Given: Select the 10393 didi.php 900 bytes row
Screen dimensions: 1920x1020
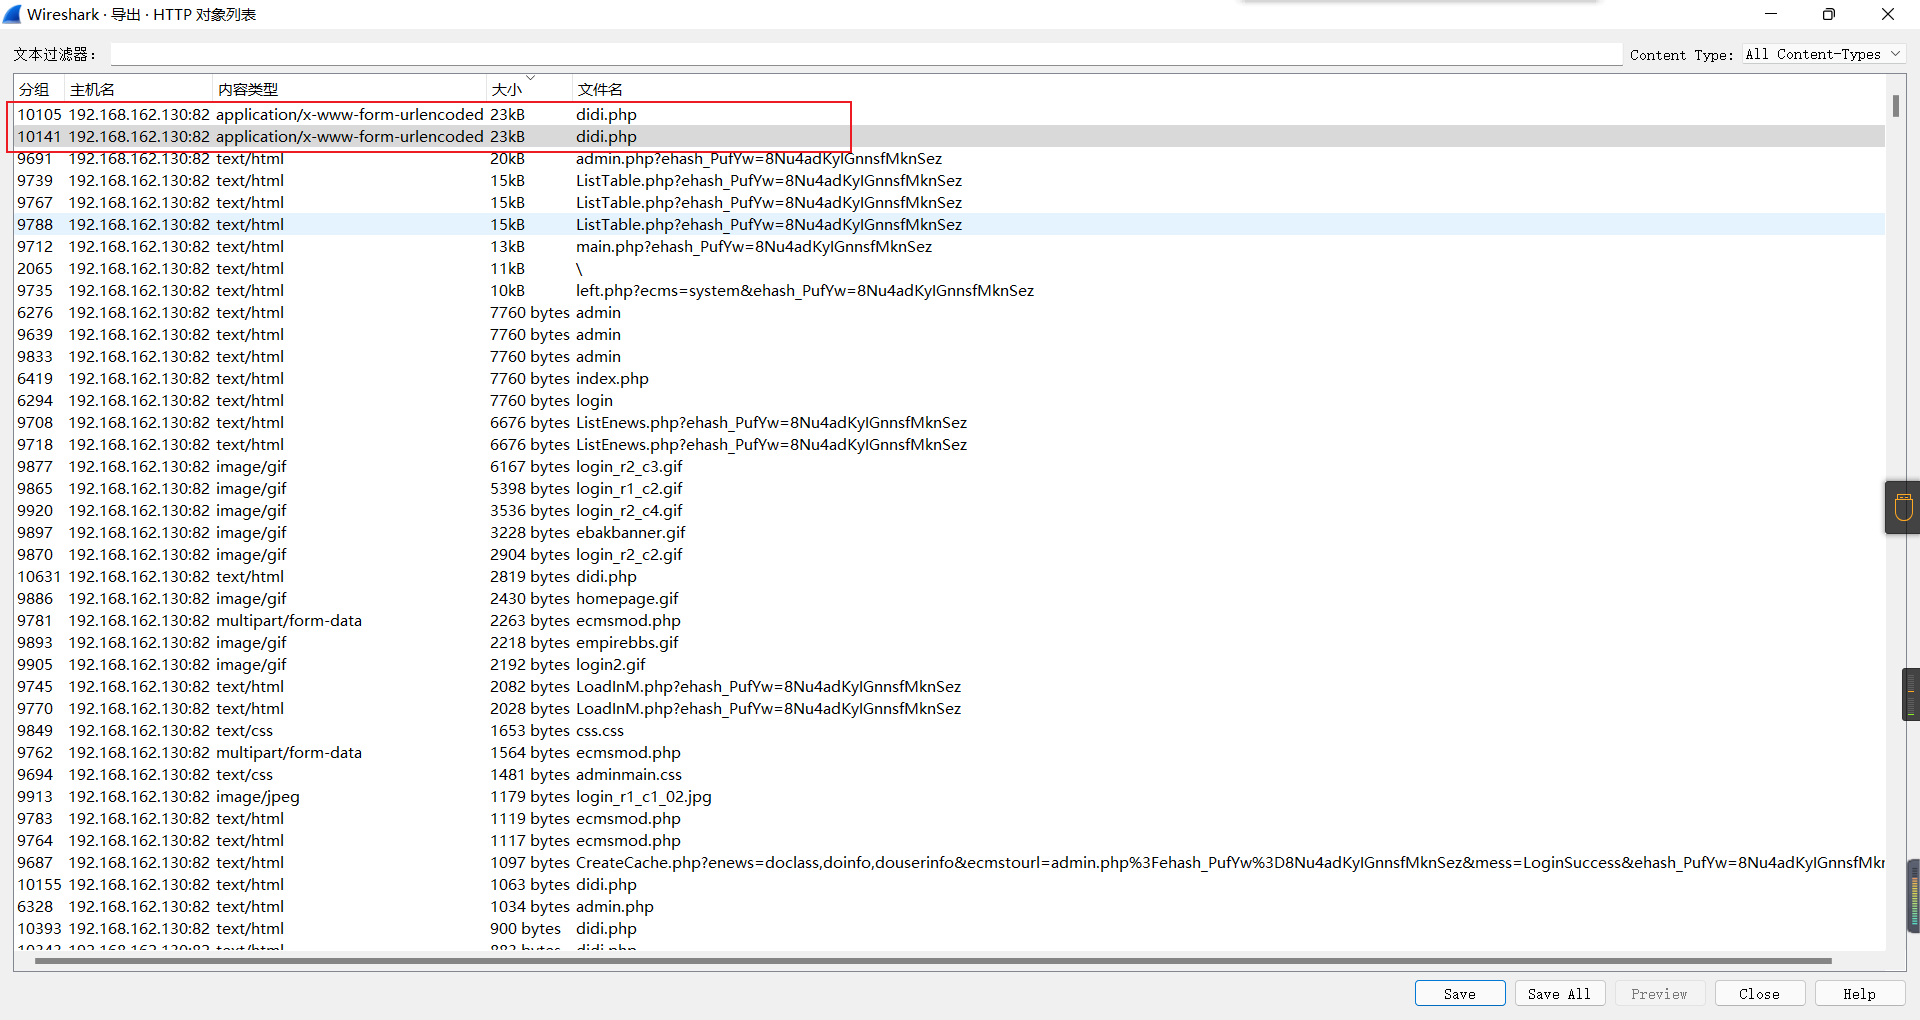Looking at the screenshot, I should click(949, 929).
